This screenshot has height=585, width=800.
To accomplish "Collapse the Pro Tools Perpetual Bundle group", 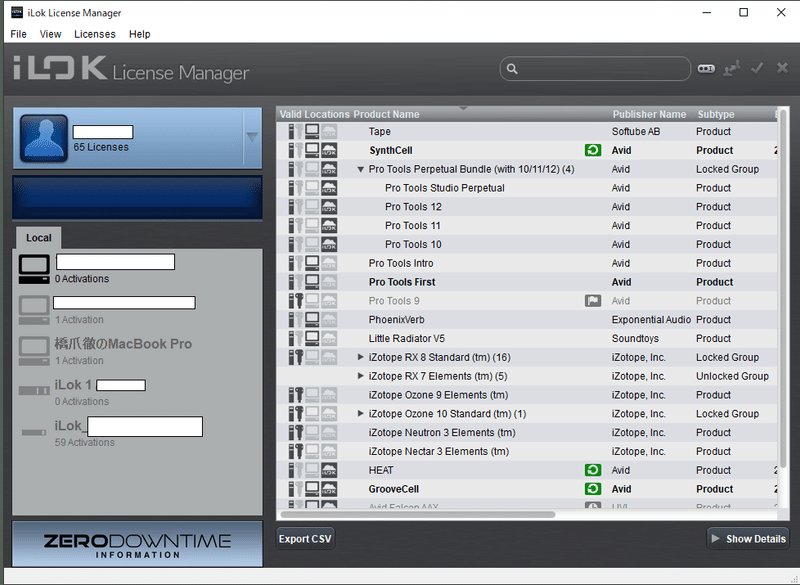I will pos(361,169).
